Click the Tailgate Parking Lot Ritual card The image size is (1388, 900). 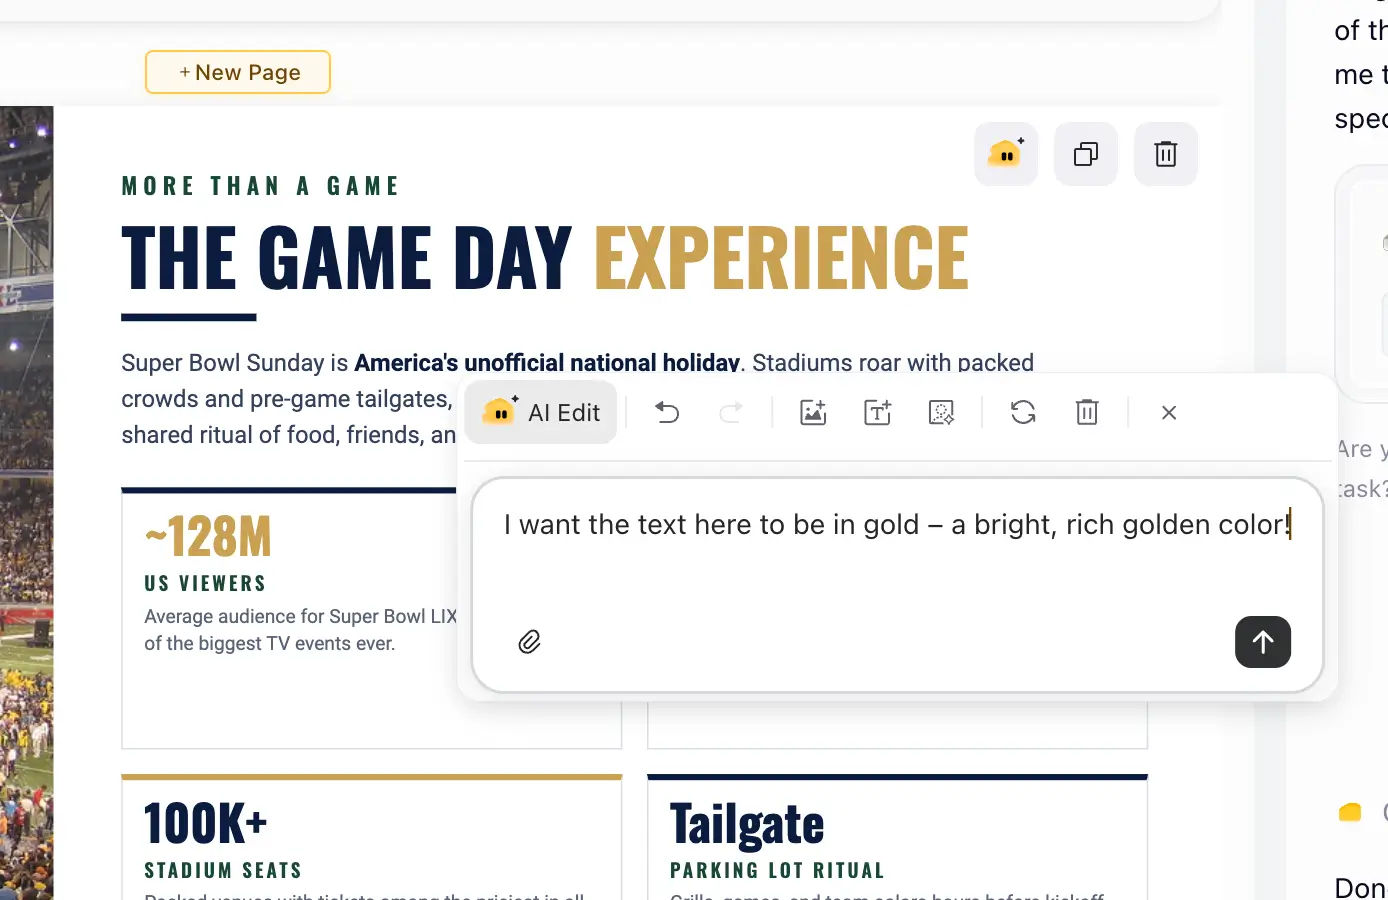(x=897, y=837)
